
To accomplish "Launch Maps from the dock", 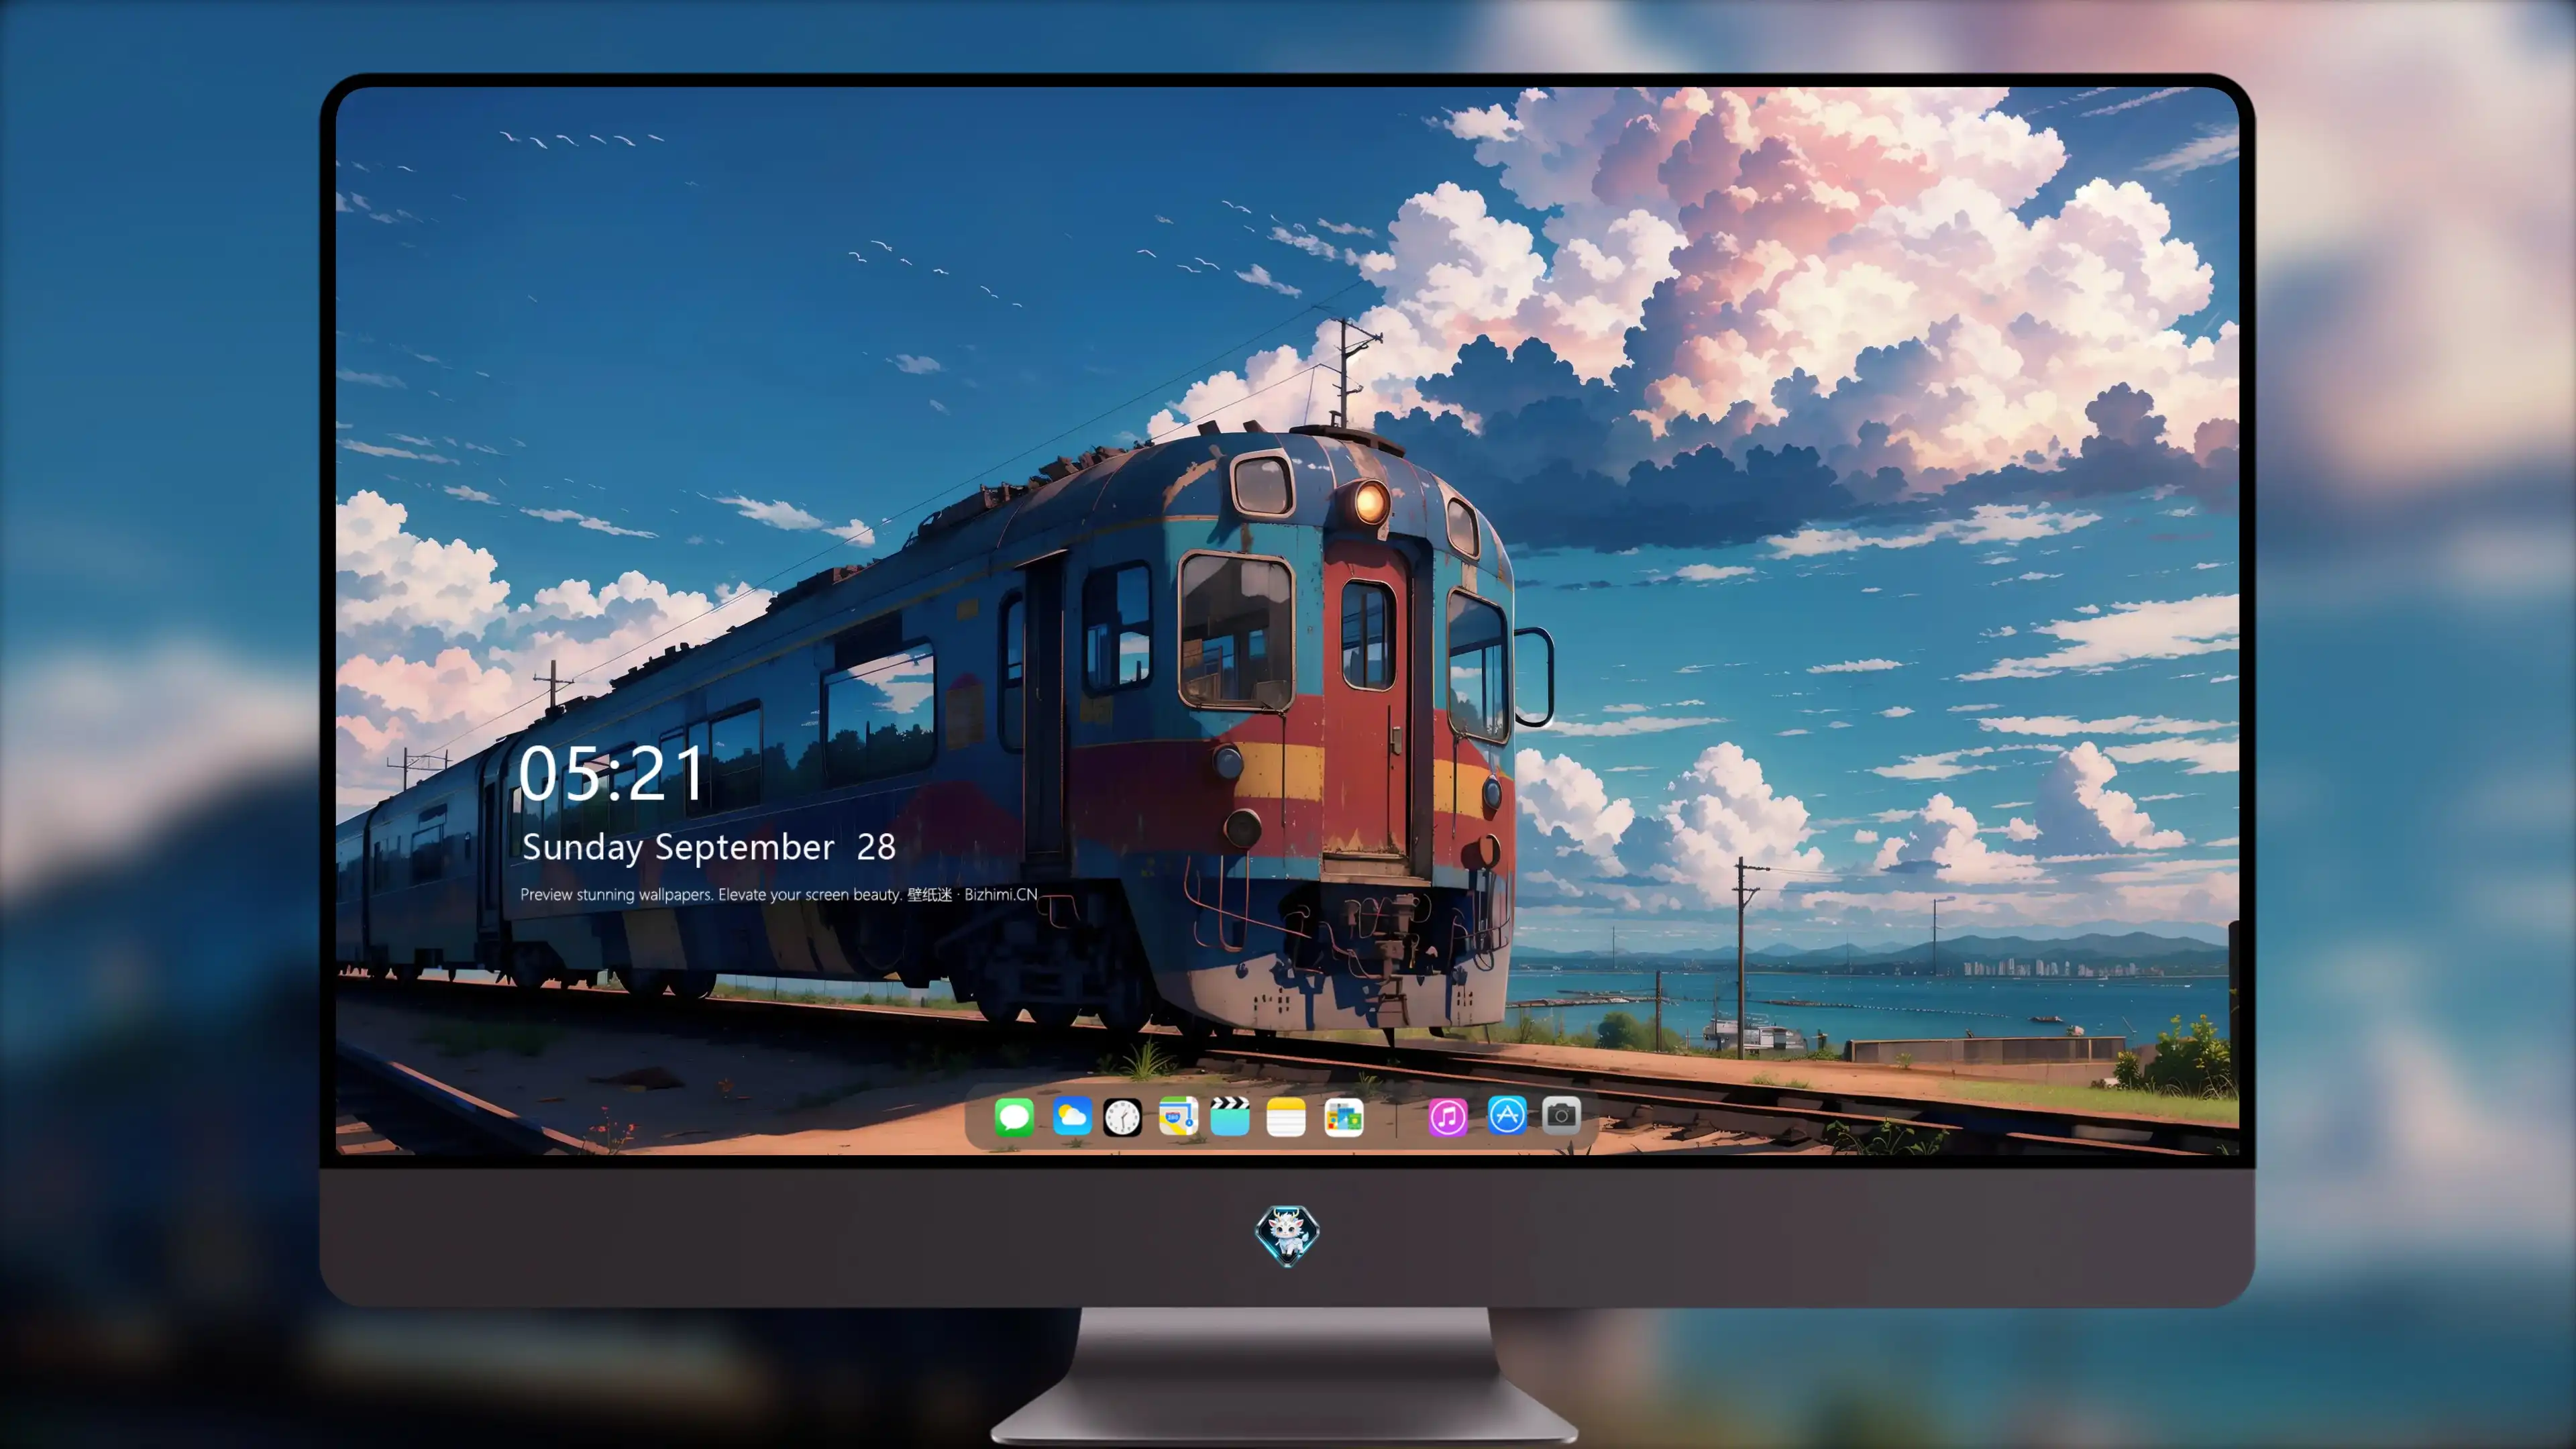I will point(1178,1116).
